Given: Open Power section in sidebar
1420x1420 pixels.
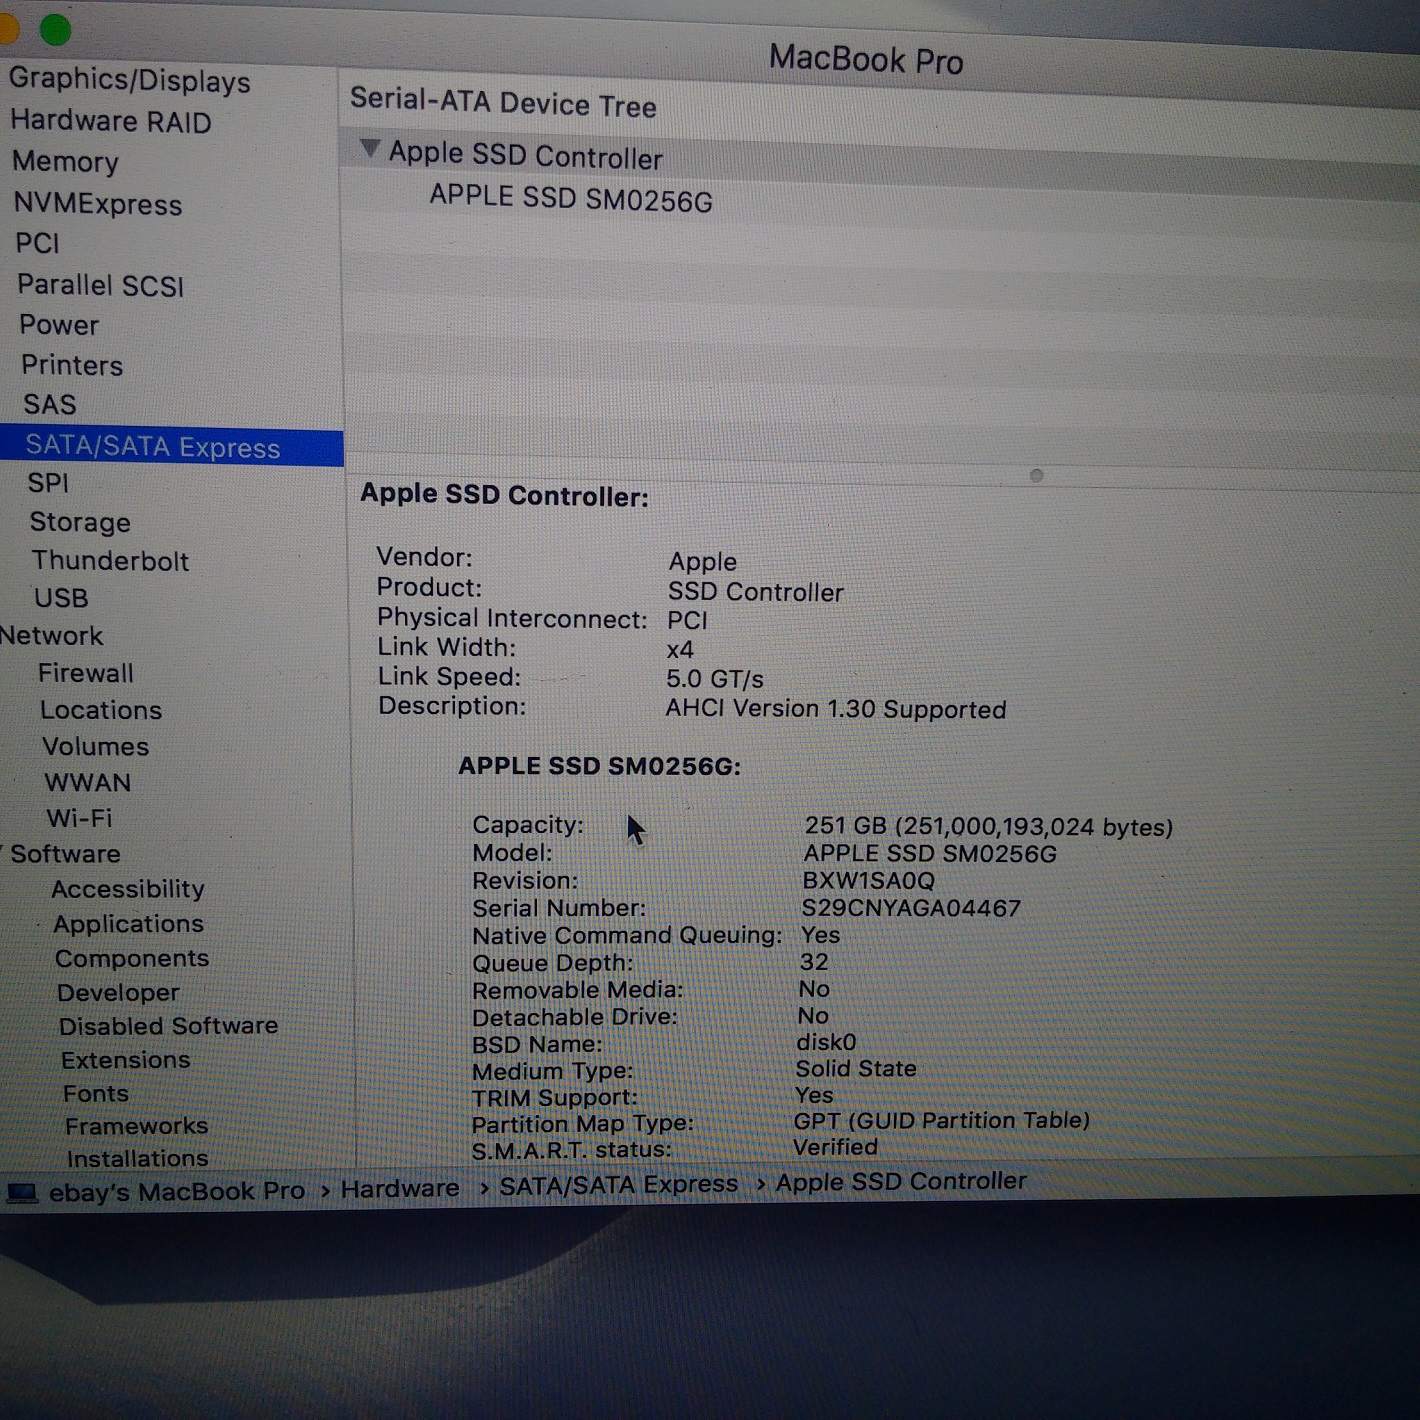Looking at the screenshot, I should pos(59,325).
